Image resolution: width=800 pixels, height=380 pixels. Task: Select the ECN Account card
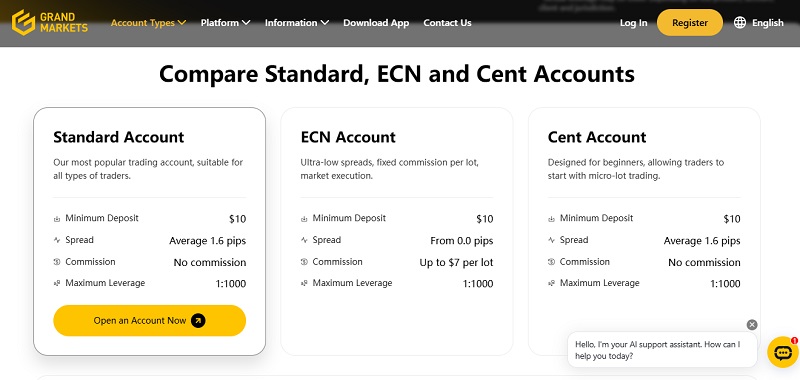click(x=396, y=231)
